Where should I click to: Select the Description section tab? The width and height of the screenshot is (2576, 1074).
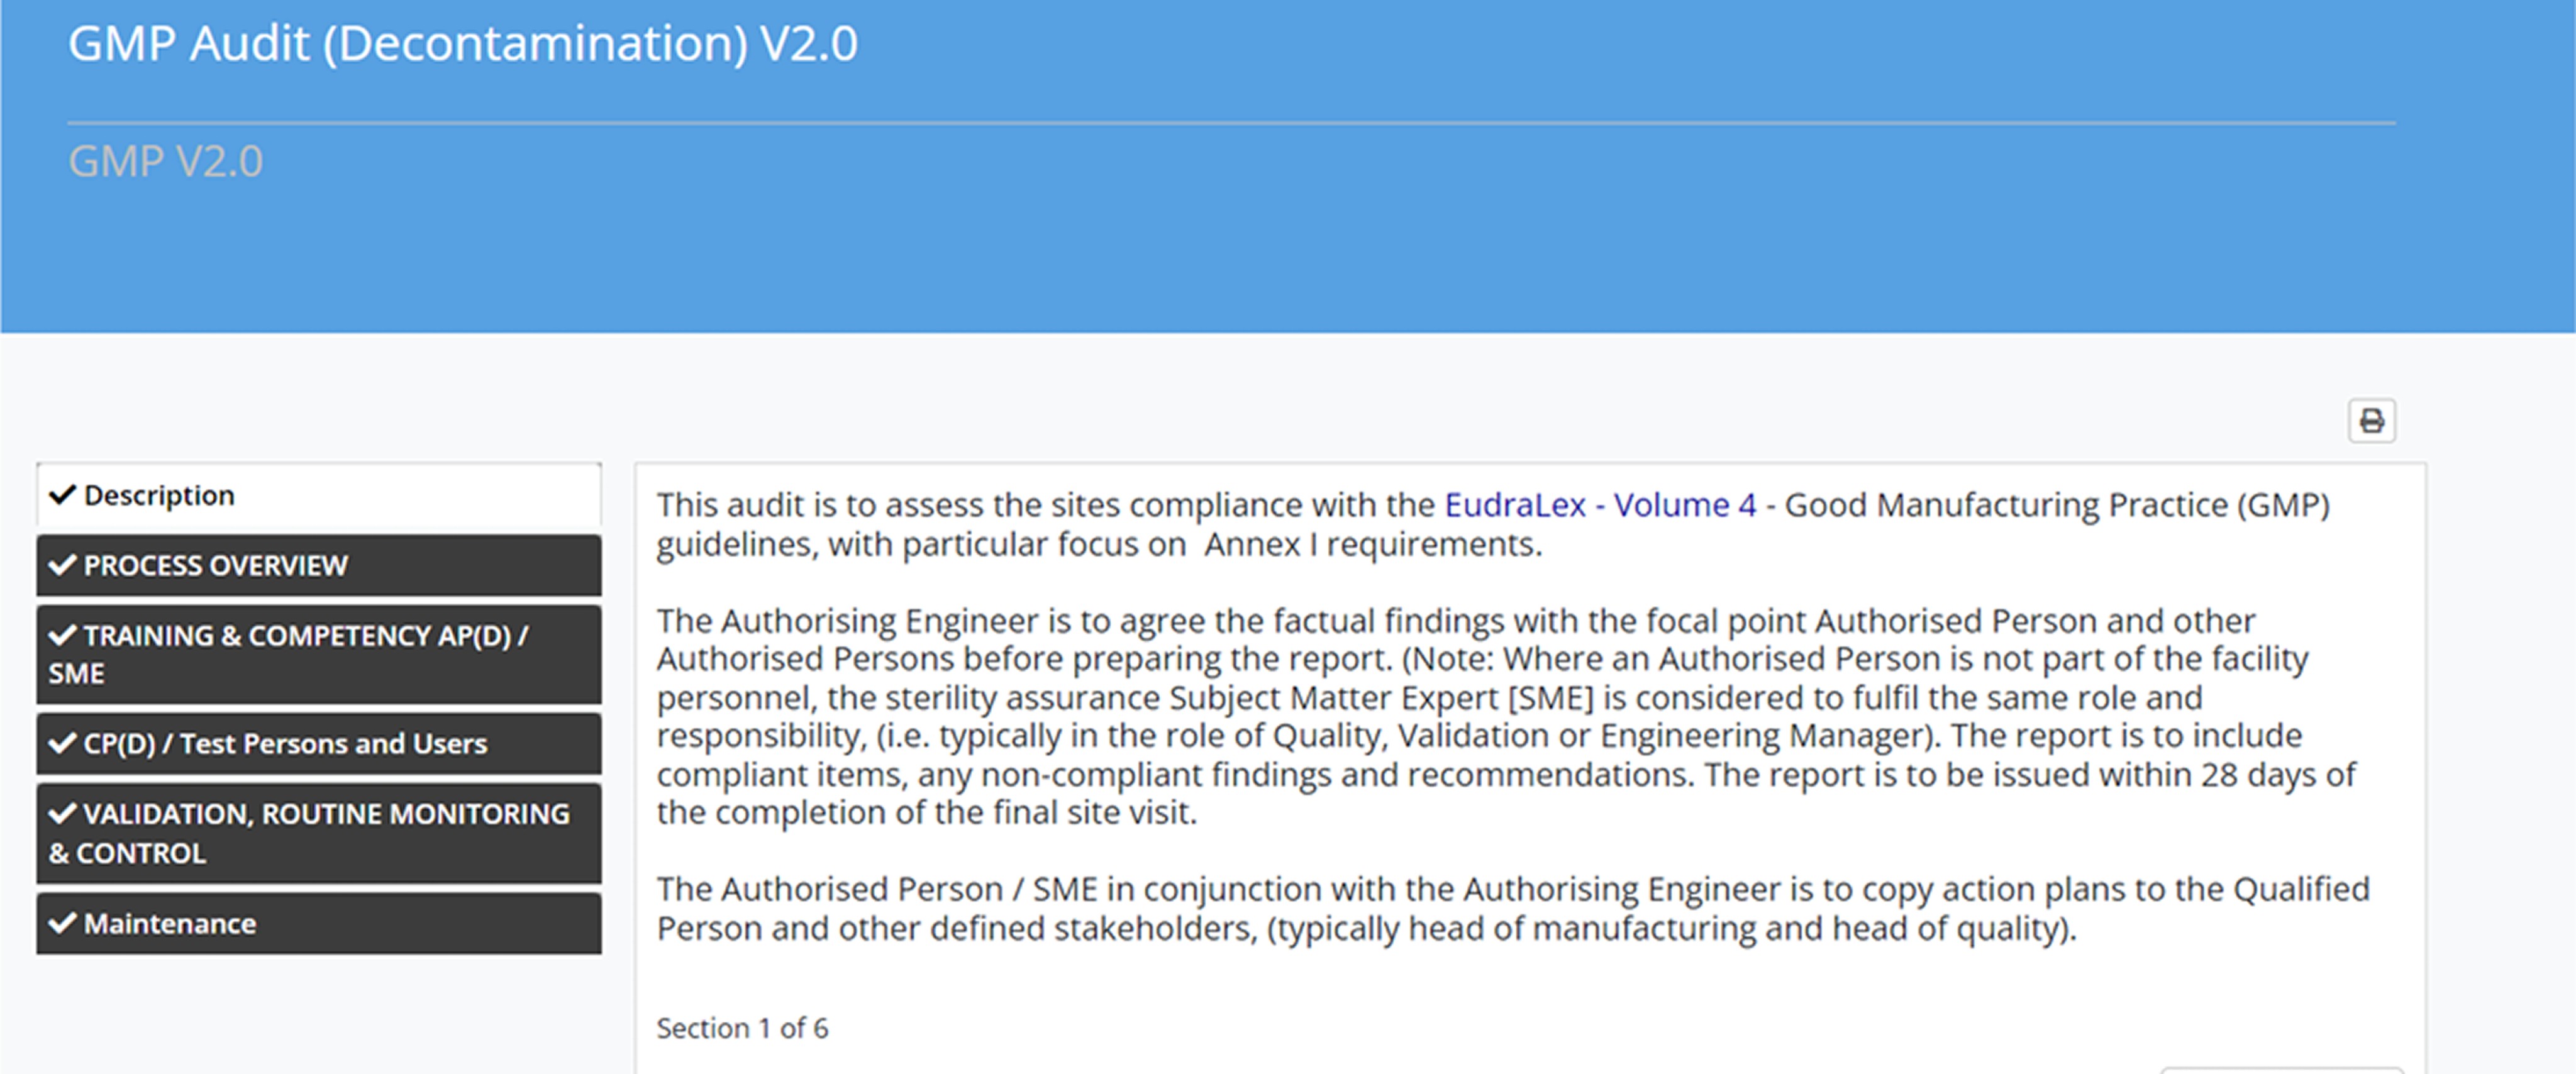tap(318, 495)
